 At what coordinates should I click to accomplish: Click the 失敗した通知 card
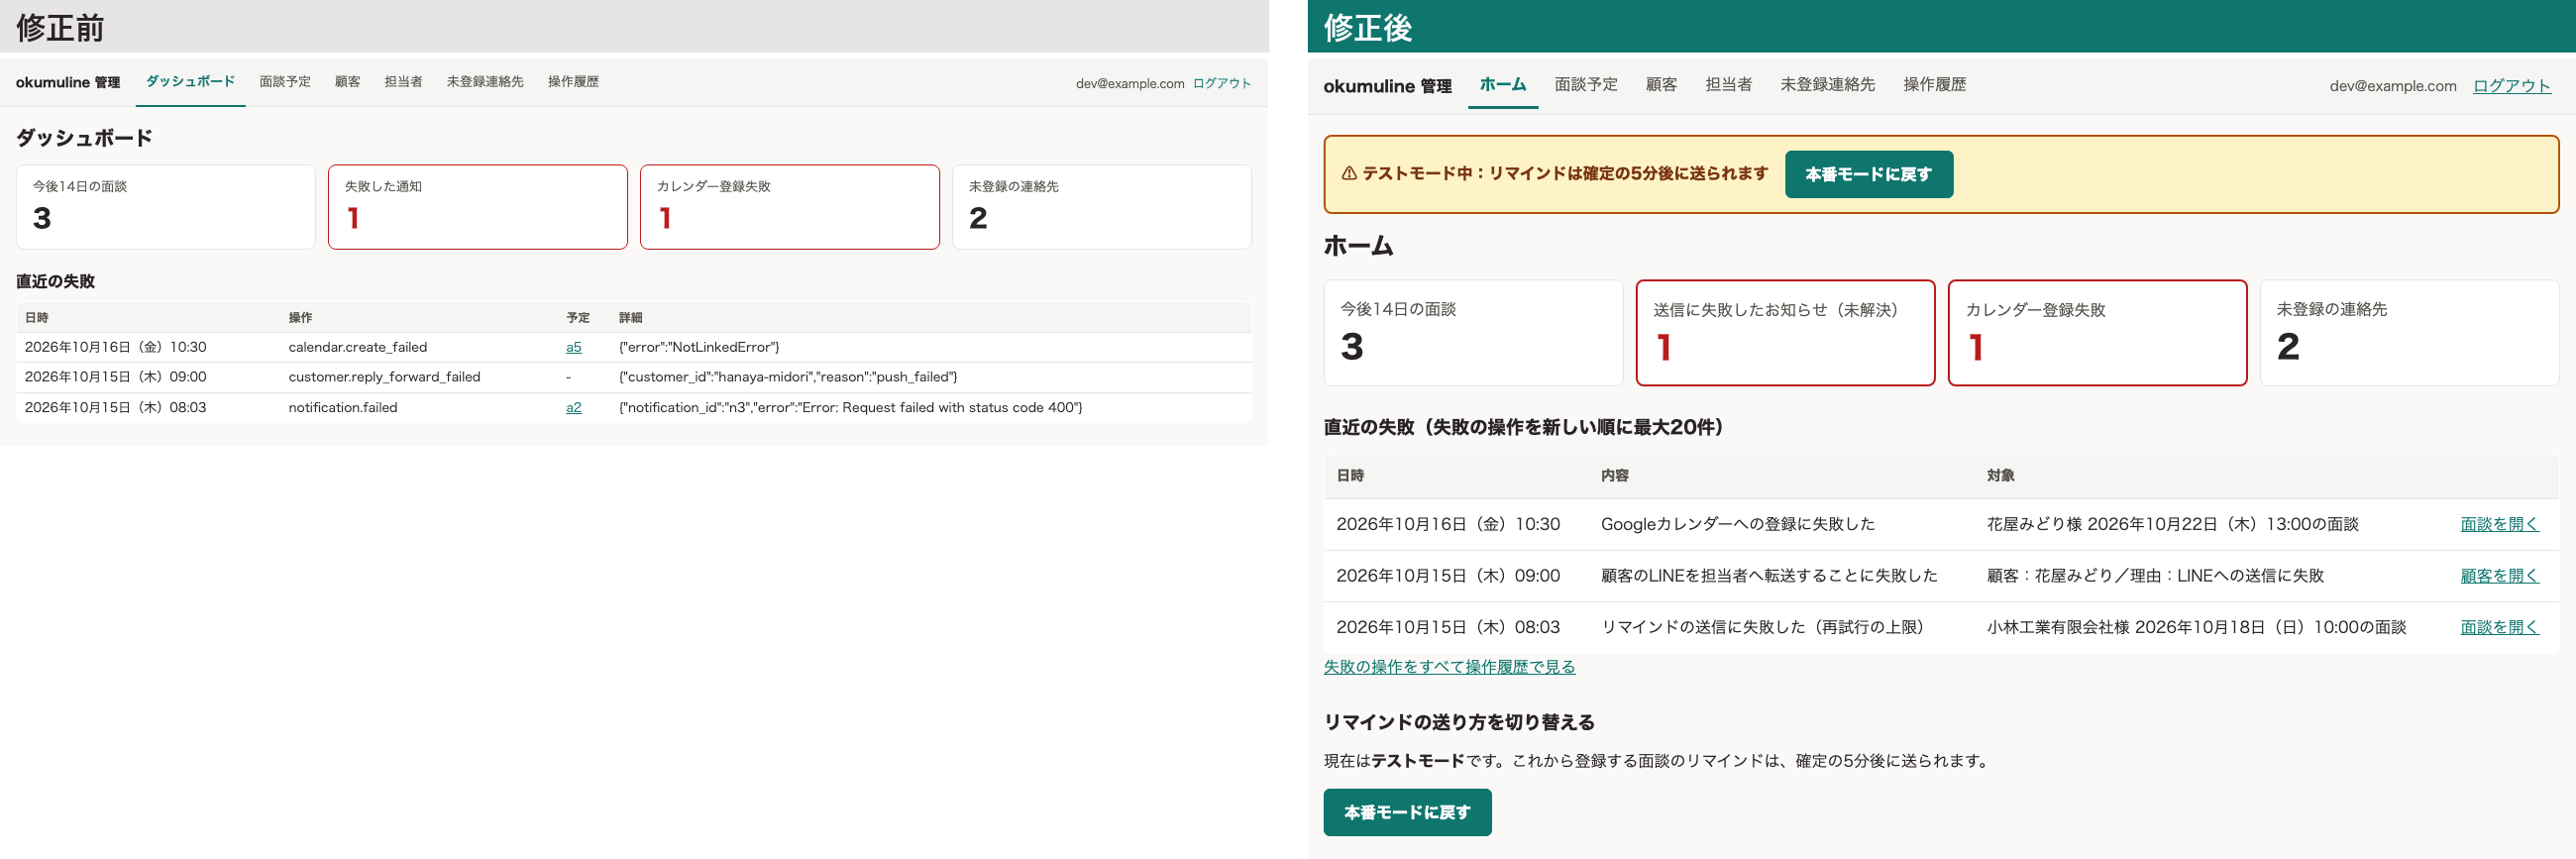[478, 207]
